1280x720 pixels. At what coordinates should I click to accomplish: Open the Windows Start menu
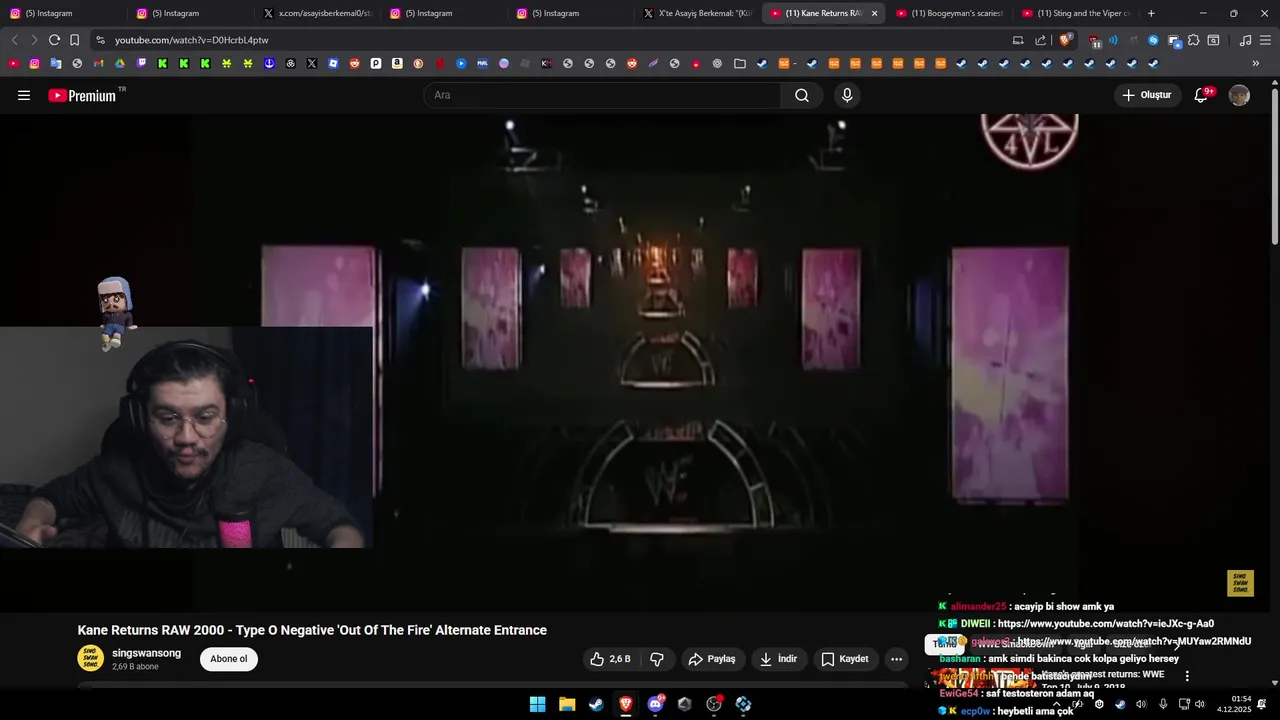tap(537, 704)
